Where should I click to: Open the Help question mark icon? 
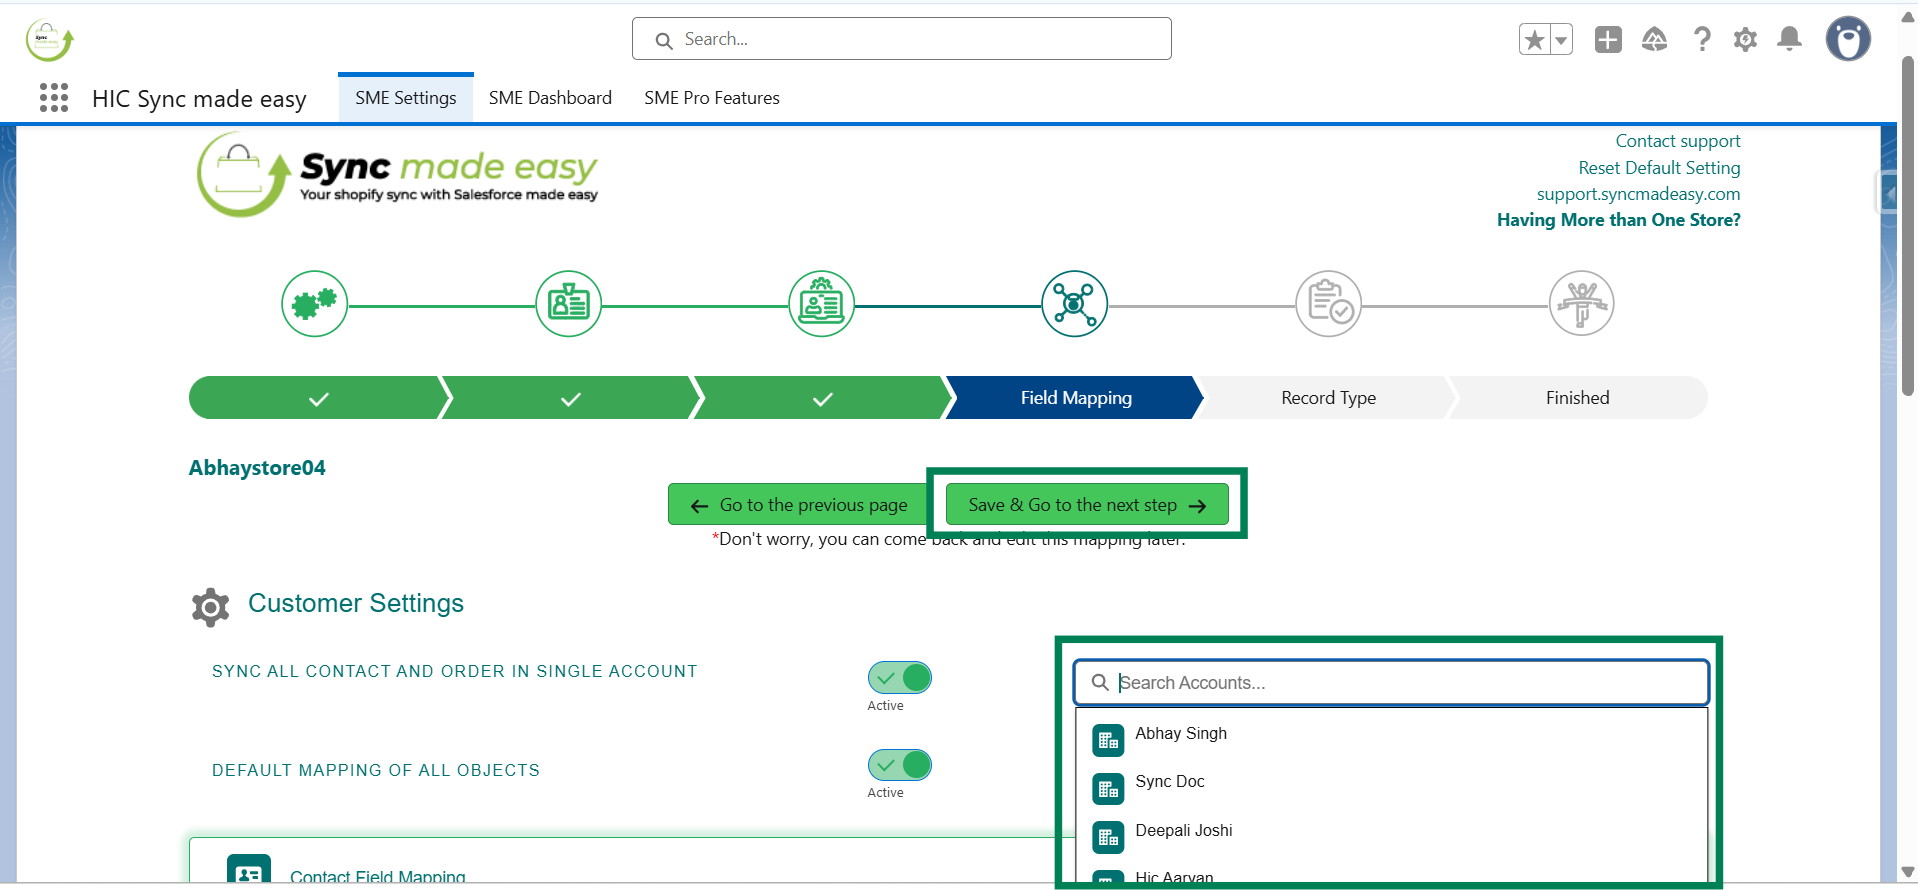point(1701,40)
